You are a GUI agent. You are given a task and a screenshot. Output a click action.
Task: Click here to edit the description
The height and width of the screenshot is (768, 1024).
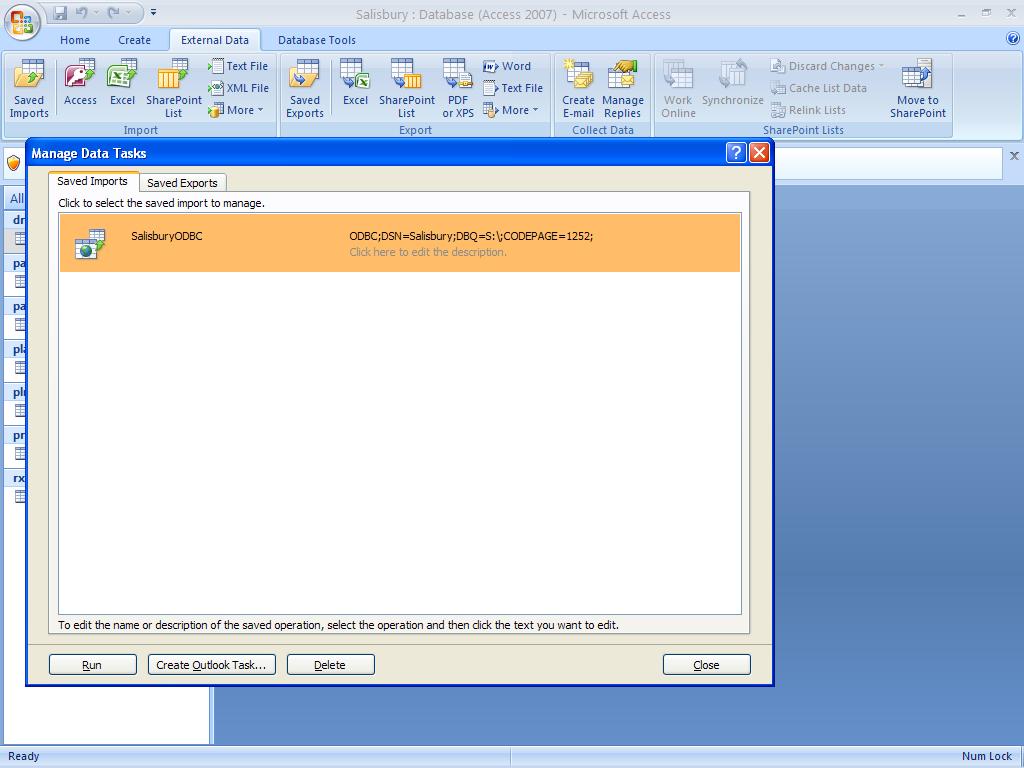(428, 252)
